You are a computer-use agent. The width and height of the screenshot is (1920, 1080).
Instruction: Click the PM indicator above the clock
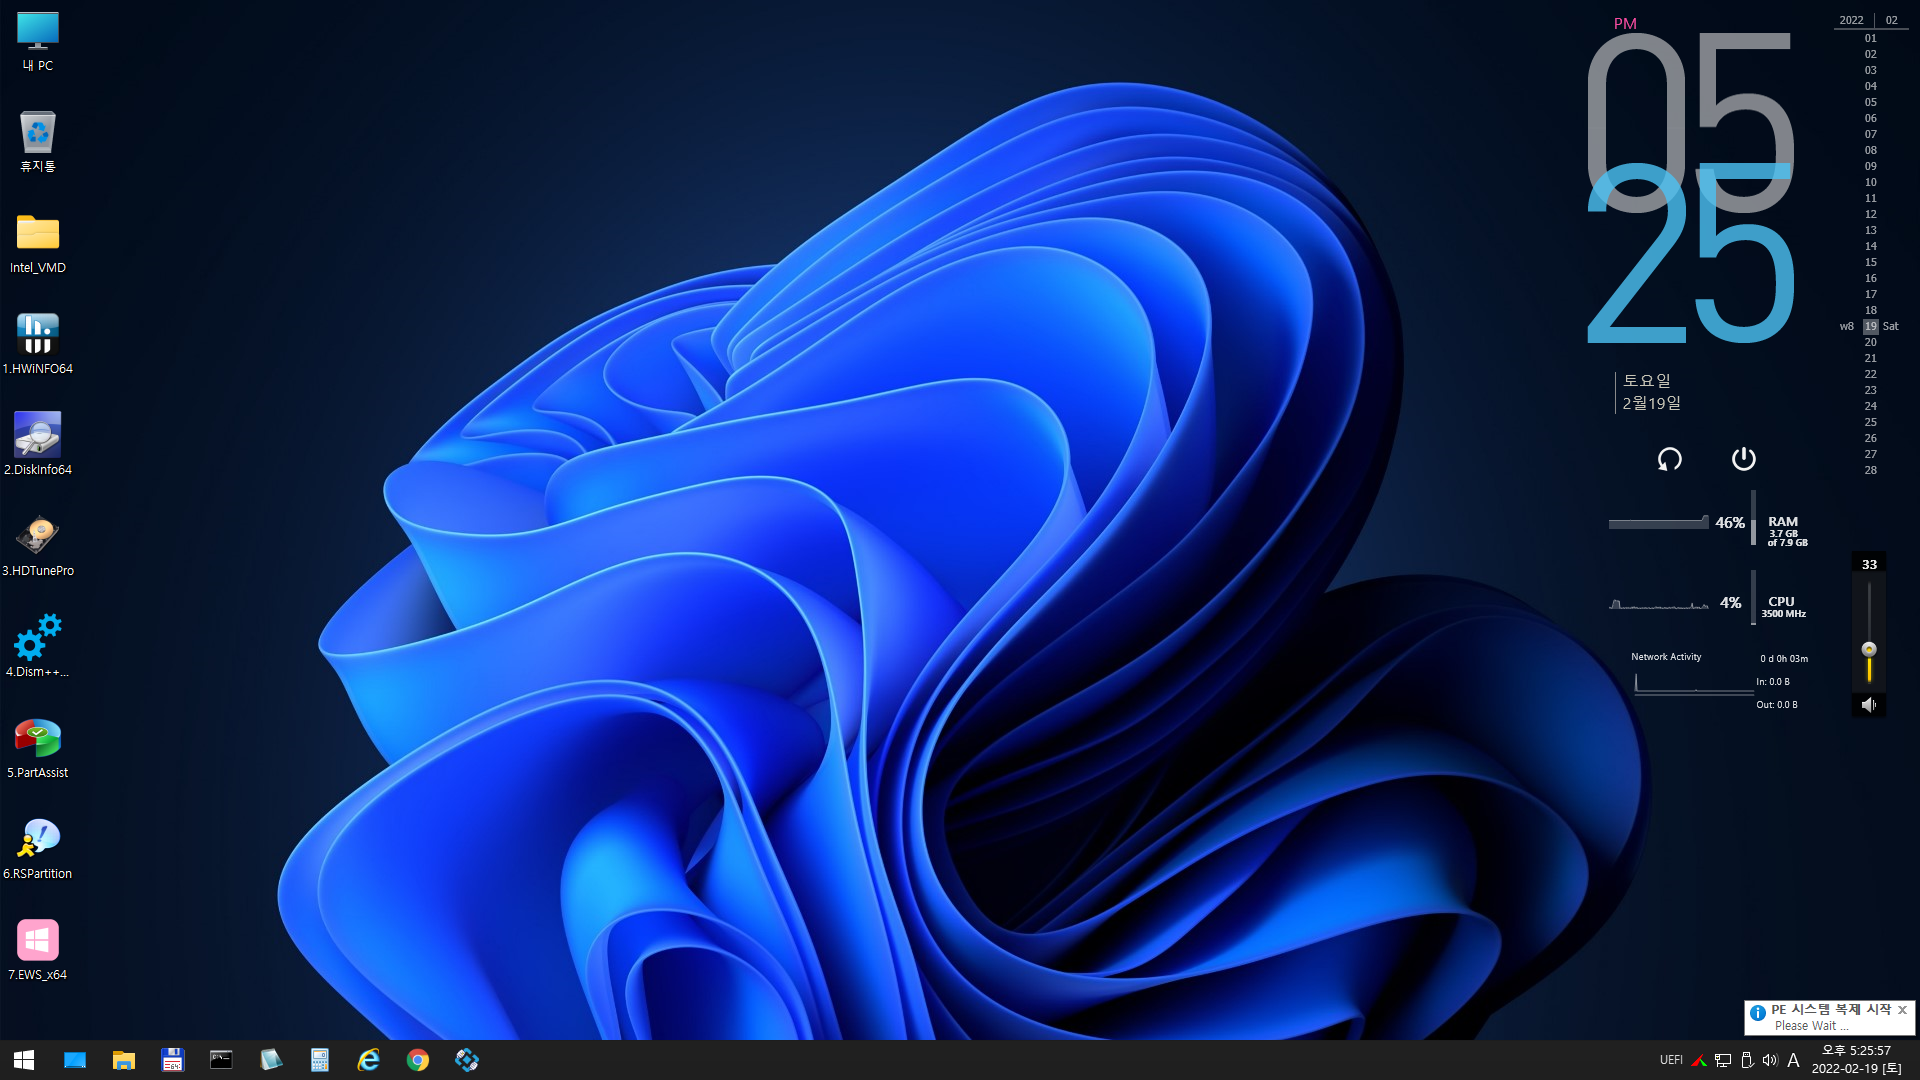pos(1625,24)
